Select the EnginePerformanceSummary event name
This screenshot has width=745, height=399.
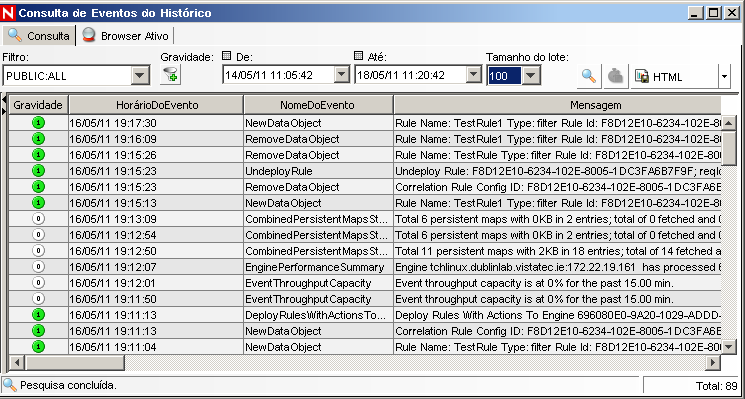pyautogui.click(x=318, y=267)
